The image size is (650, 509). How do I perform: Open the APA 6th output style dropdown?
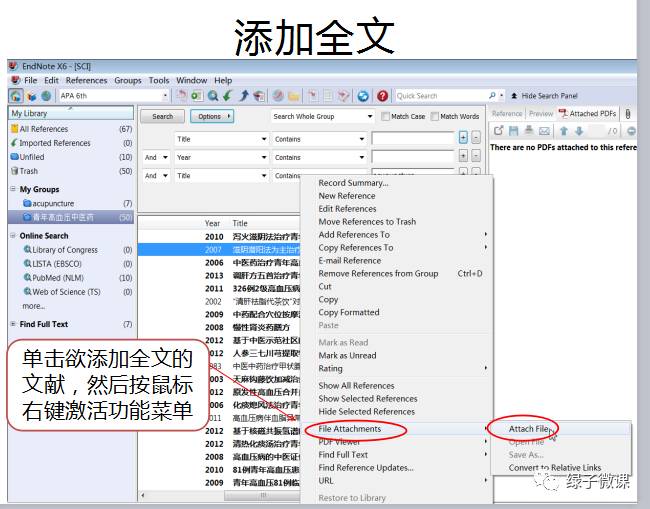[x=165, y=96]
